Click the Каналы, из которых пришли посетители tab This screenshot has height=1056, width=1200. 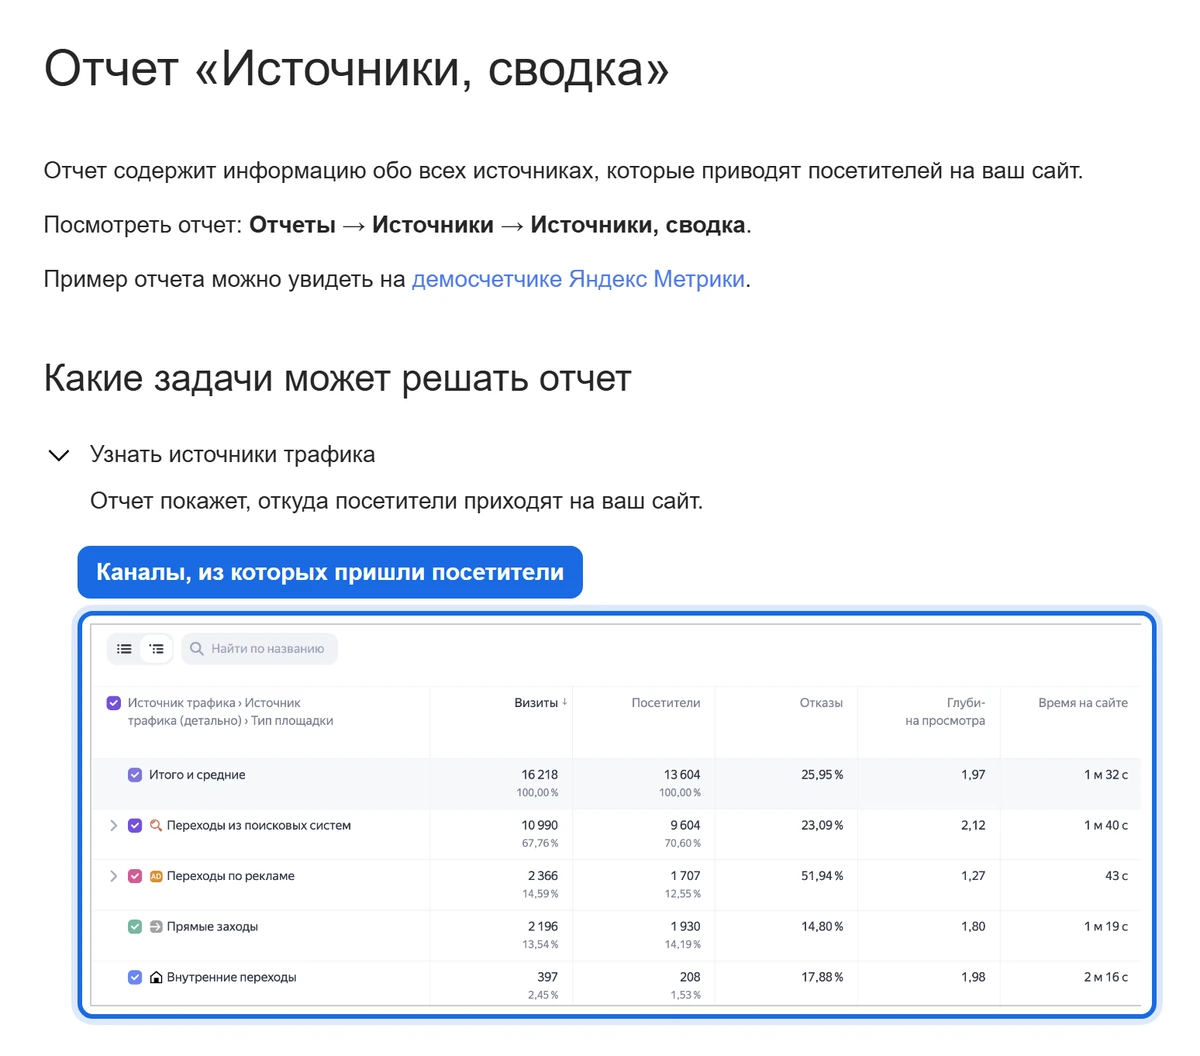(330, 572)
